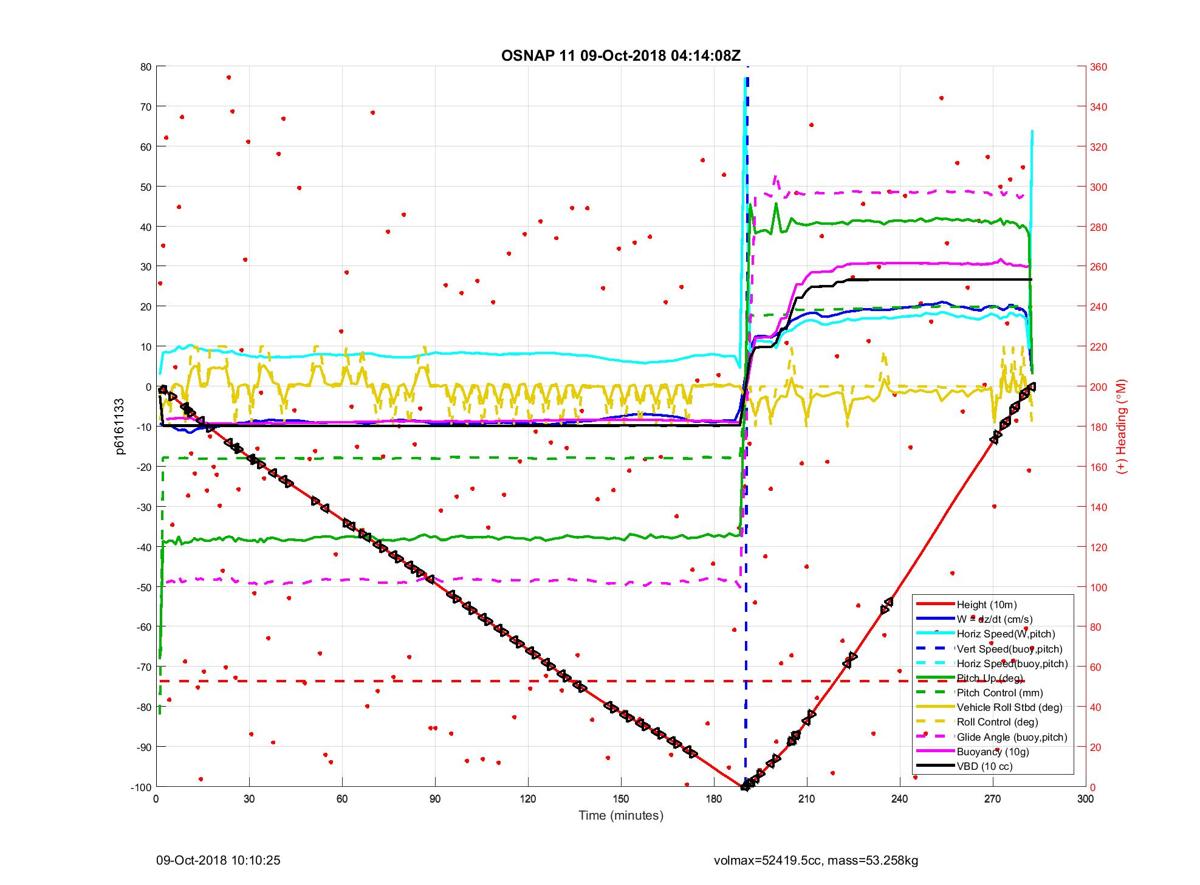The height and width of the screenshot is (885, 1200).
Task: Click legend entry Roll Control (deg)
Action: pos(997,721)
